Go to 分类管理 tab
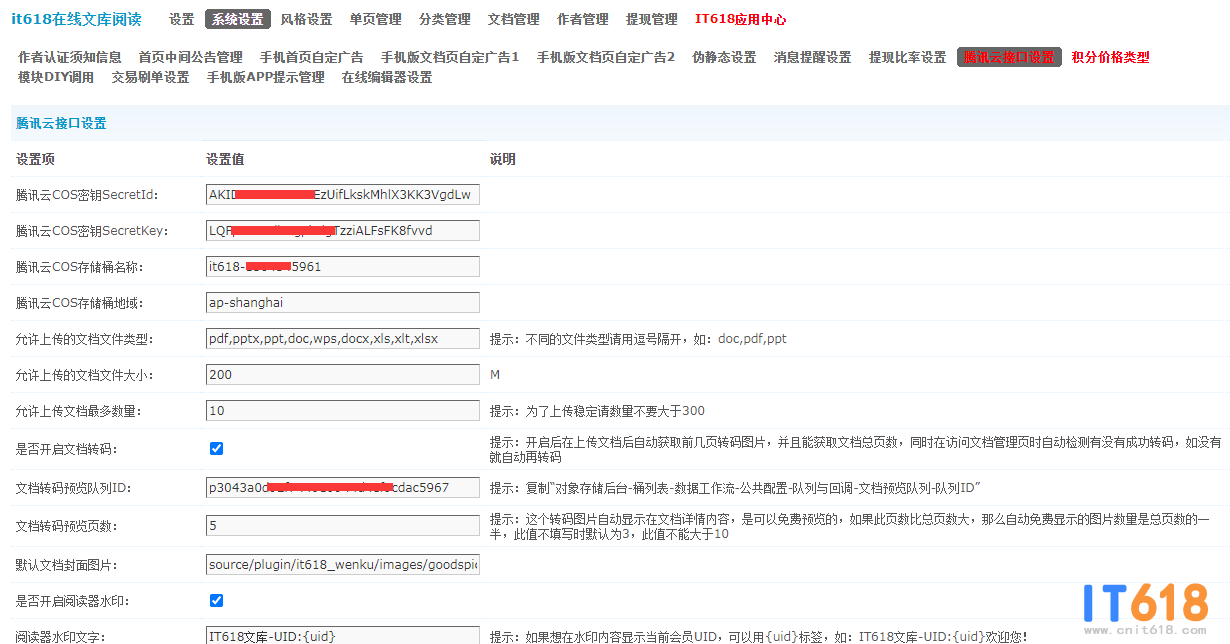This screenshot has height=644, width=1230. tap(445, 19)
